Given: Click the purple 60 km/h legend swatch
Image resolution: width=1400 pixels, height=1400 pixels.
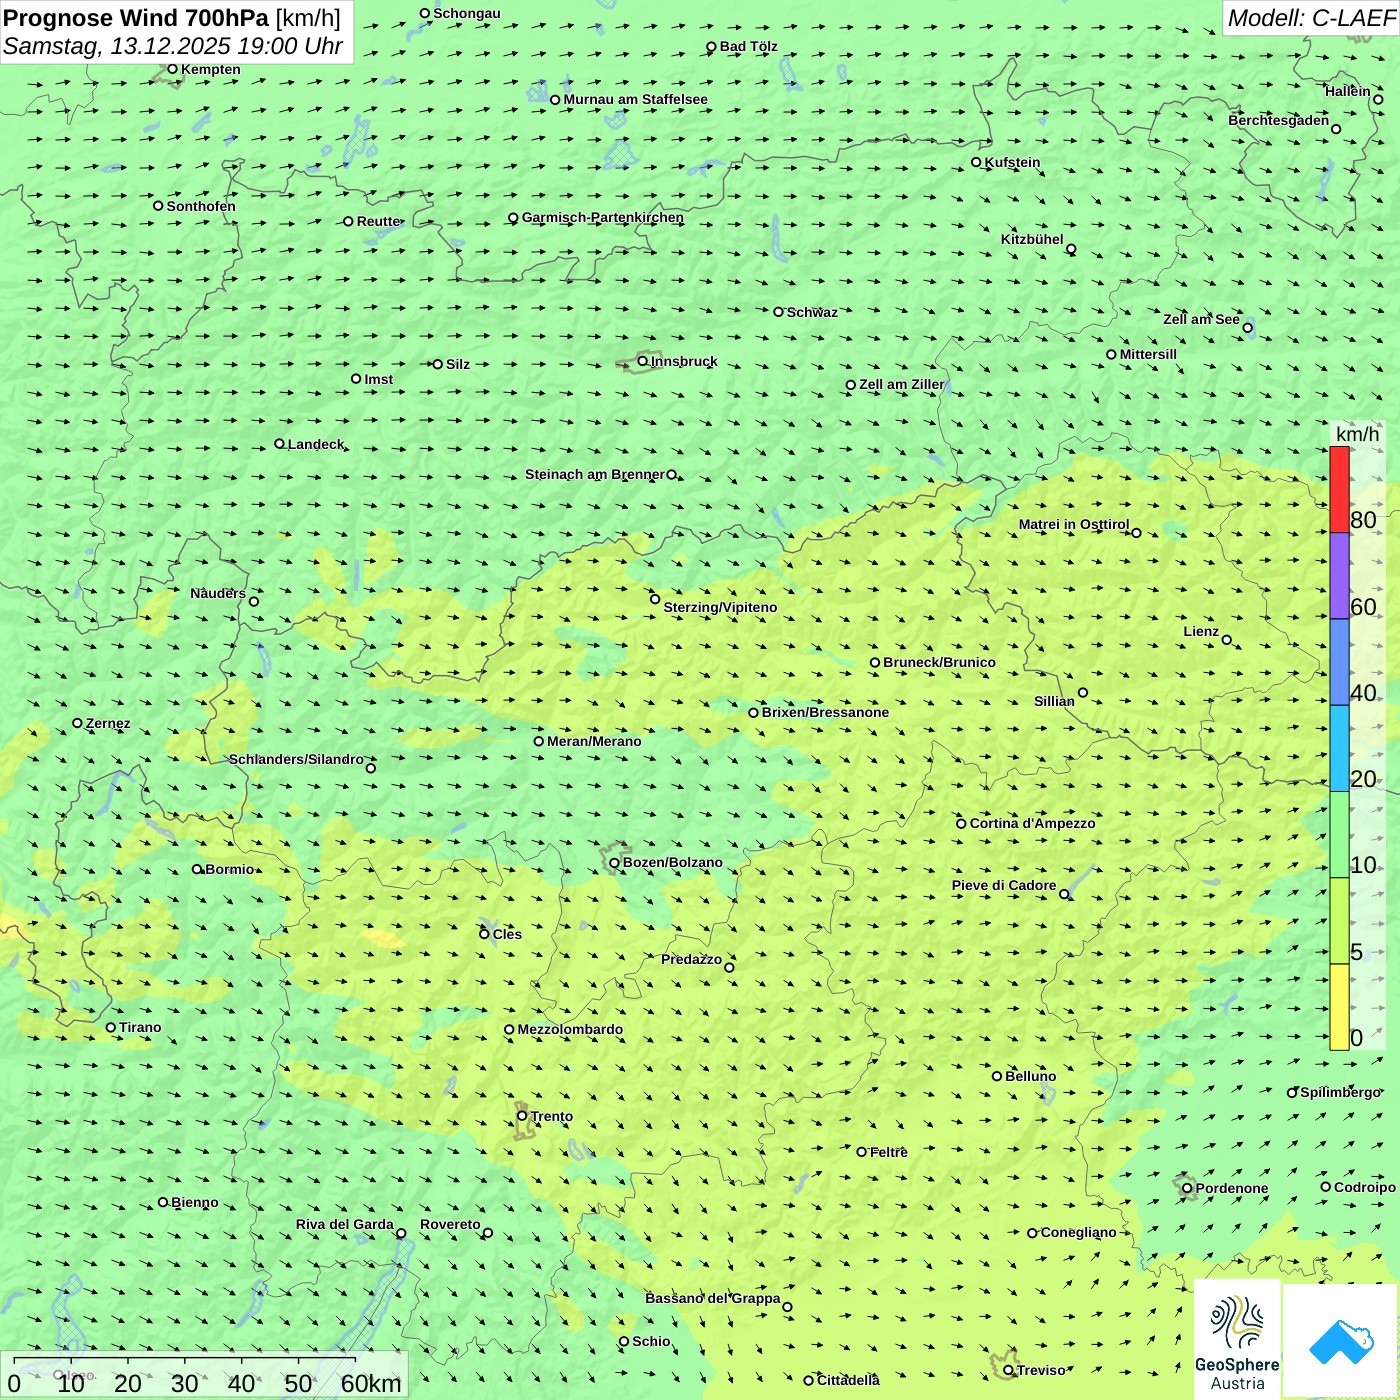Looking at the screenshot, I should pyautogui.click(x=1339, y=576).
